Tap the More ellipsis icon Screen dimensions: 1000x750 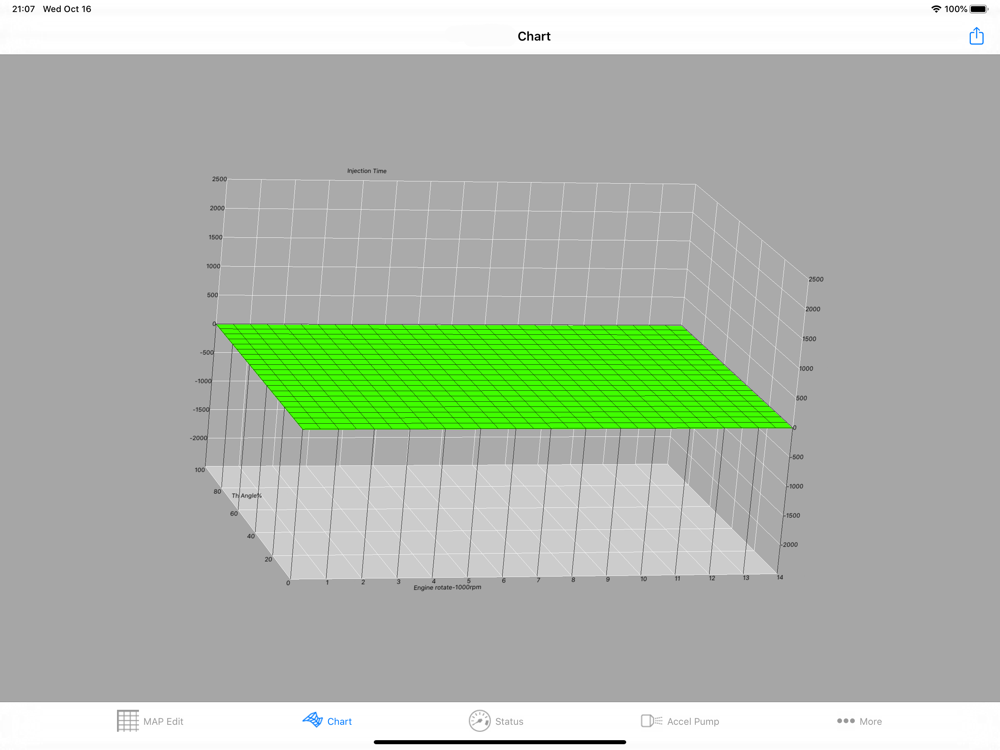[x=846, y=721]
